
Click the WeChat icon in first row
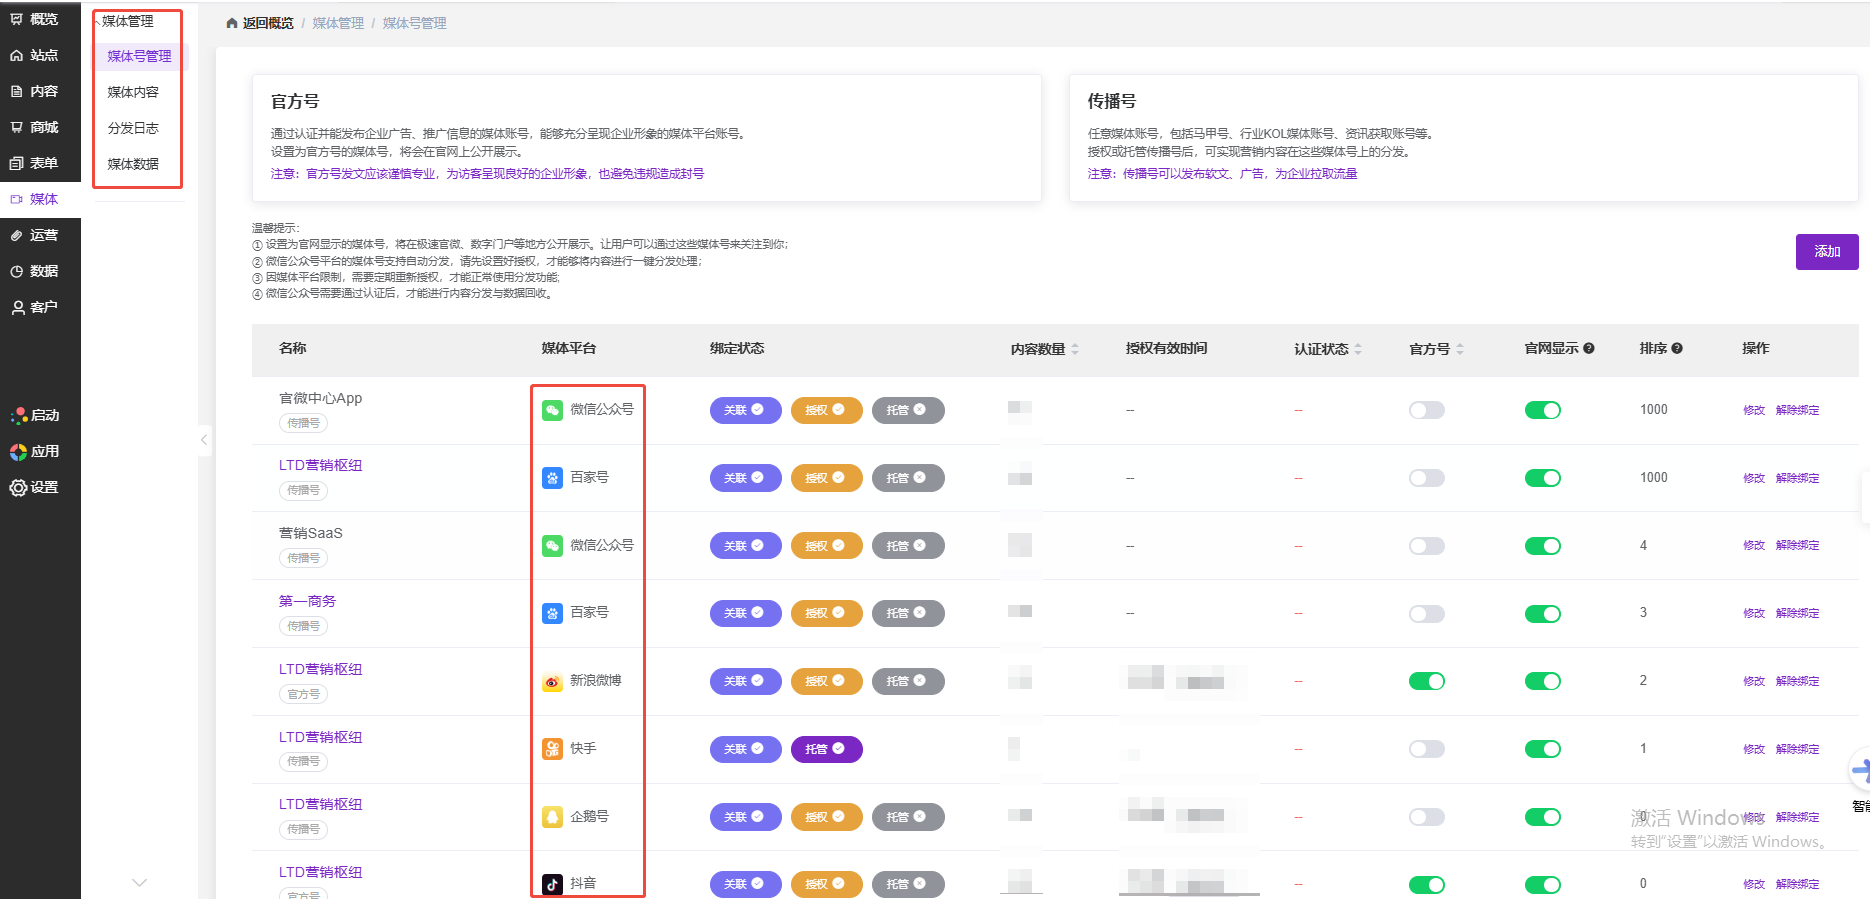552,410
